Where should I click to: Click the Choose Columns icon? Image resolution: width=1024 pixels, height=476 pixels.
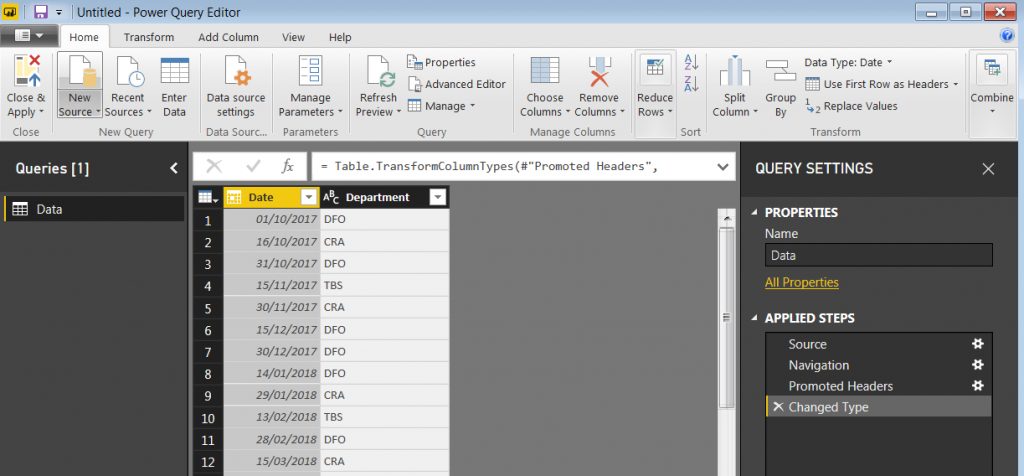click(x=545, y=73)
